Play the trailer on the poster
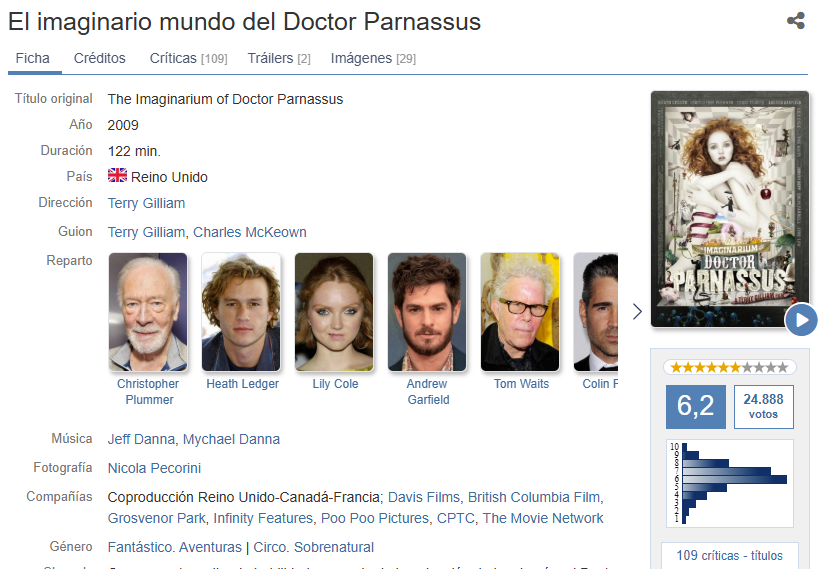This screenshot has height=569, width=823. (801, 320)
